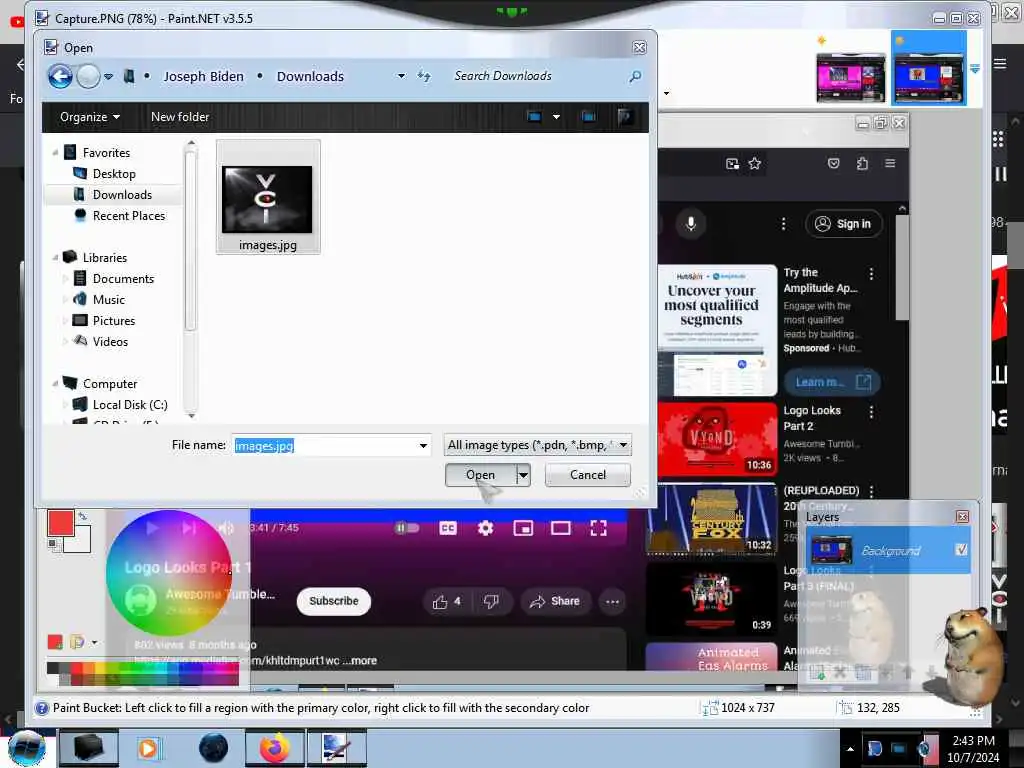The height and width of the screenshot is (768, 1024).
Task: Select the Background layer in Layers panel
Action: [x=888, y=551]
